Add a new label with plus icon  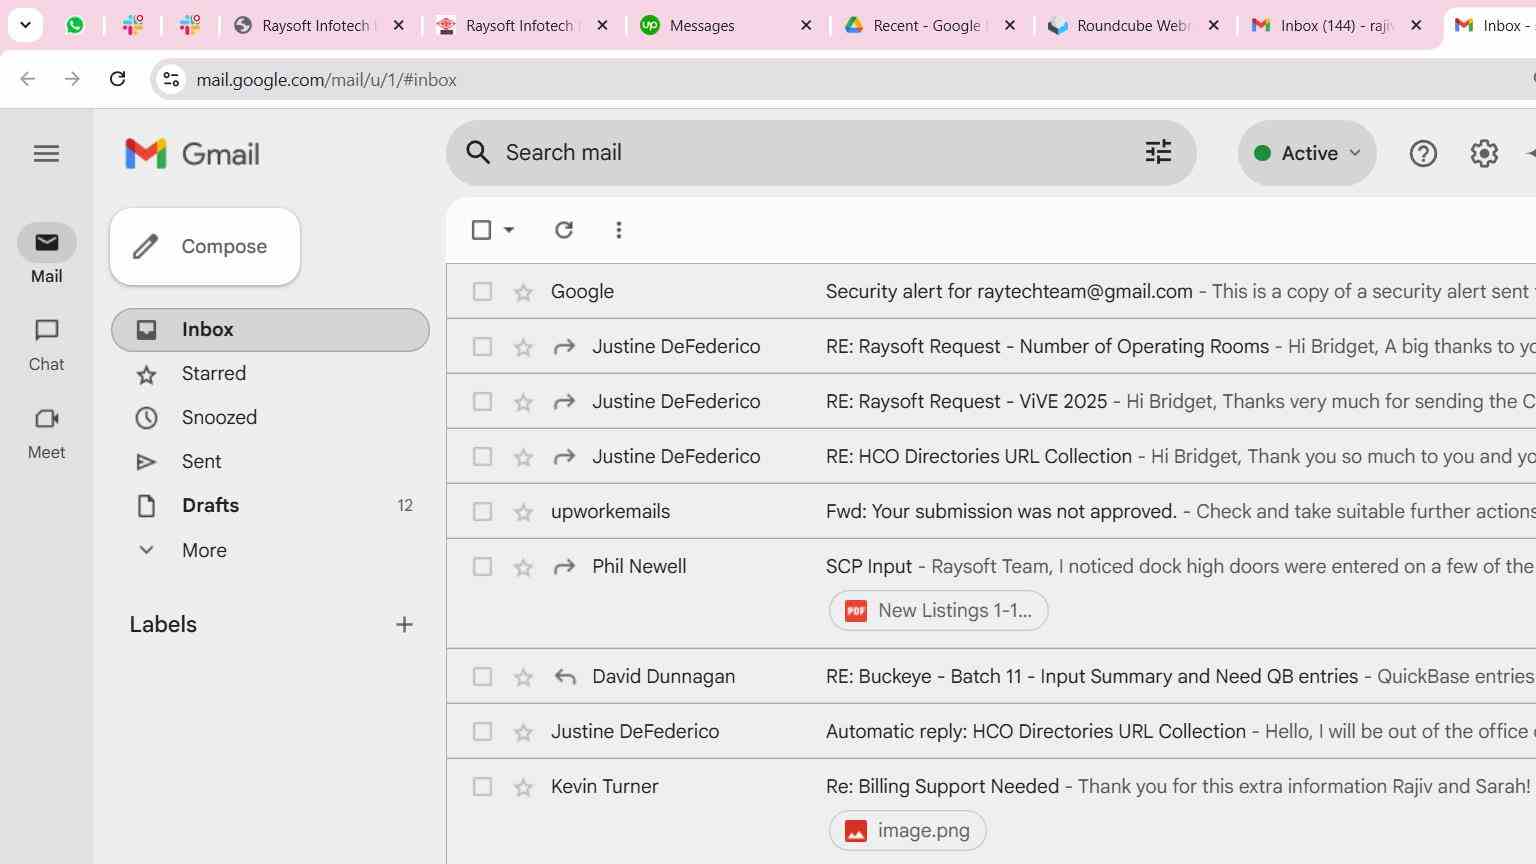[x=404, y=624]
